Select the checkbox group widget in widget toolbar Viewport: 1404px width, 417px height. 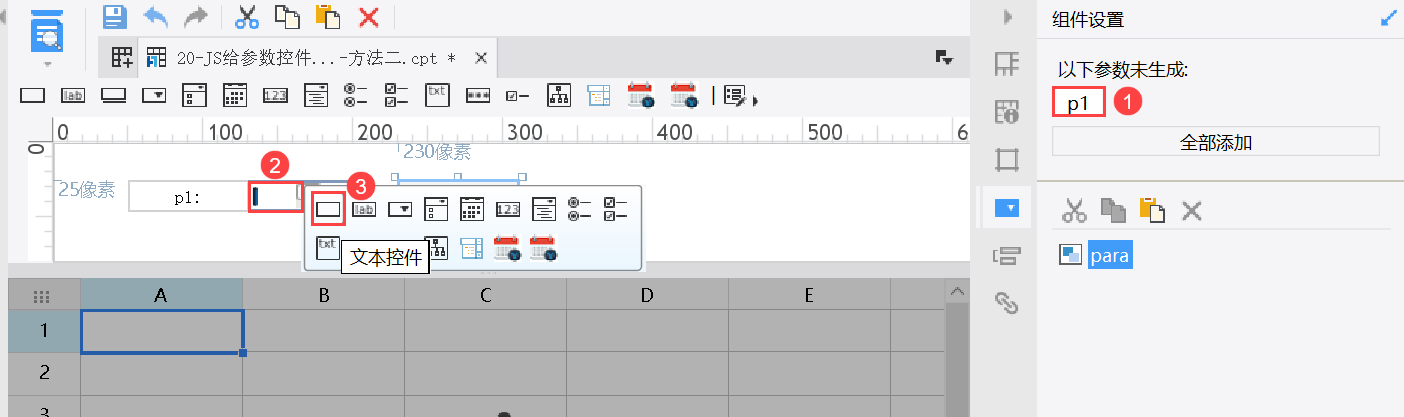pyautogui.click(x=397, y=96)
